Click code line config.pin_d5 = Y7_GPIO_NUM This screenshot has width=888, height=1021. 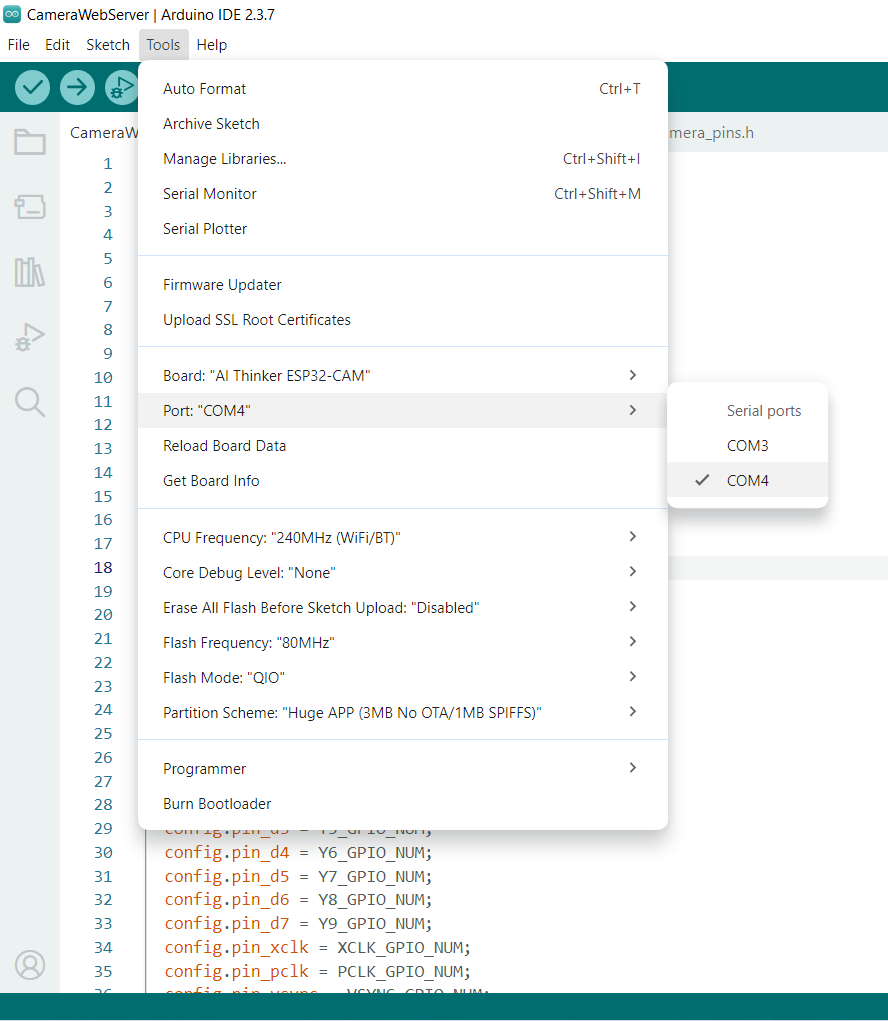[298, 876]
